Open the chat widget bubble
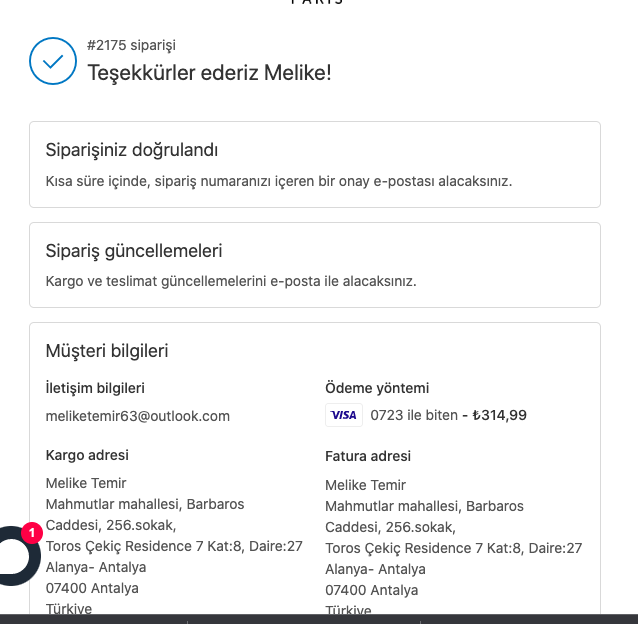Image resolution: width=638 pixels, height=624 pixels. click(14, 556)
